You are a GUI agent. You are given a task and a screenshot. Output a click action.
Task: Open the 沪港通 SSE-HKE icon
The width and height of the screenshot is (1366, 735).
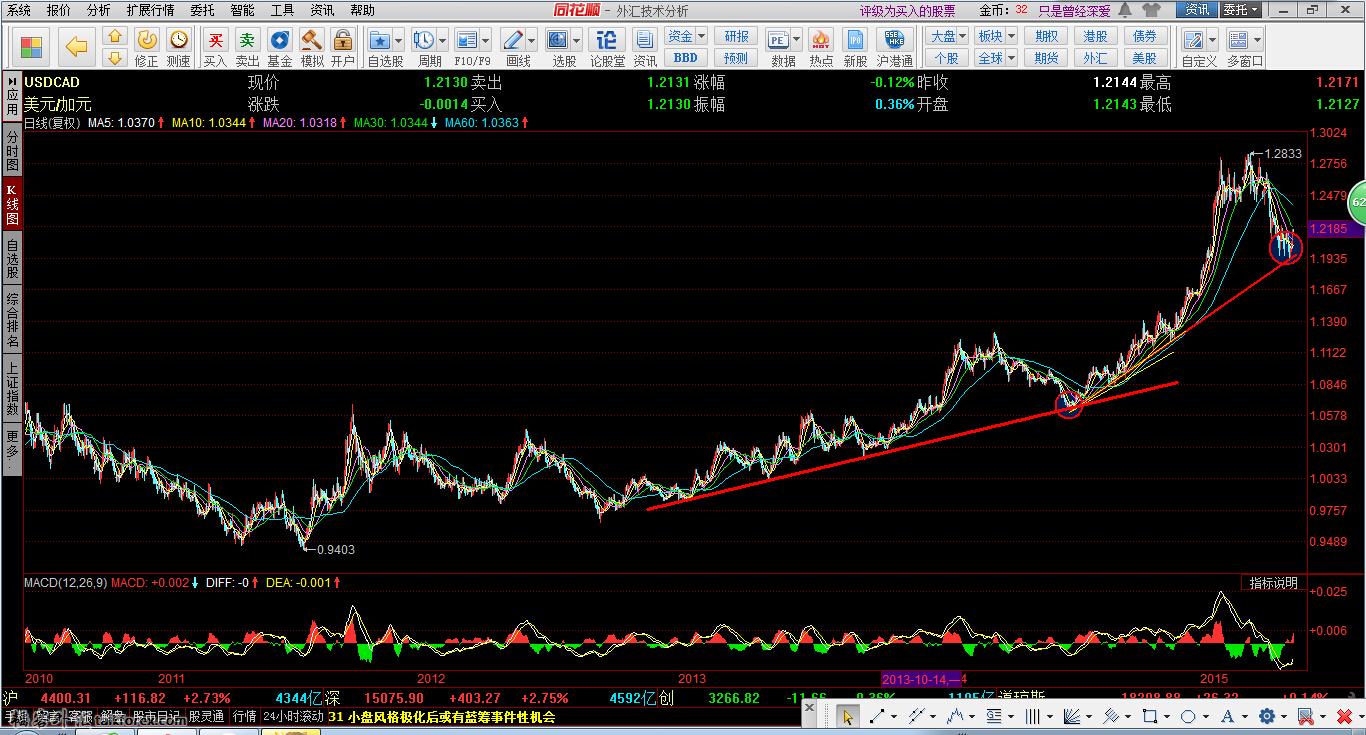[895, 40]
